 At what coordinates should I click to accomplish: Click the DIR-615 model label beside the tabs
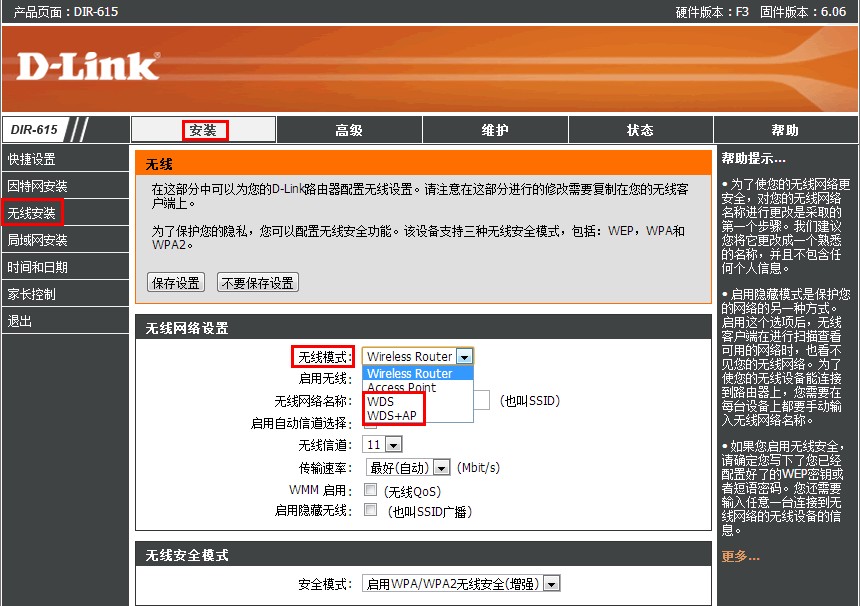pyautogui.click(x=34, y=130)
